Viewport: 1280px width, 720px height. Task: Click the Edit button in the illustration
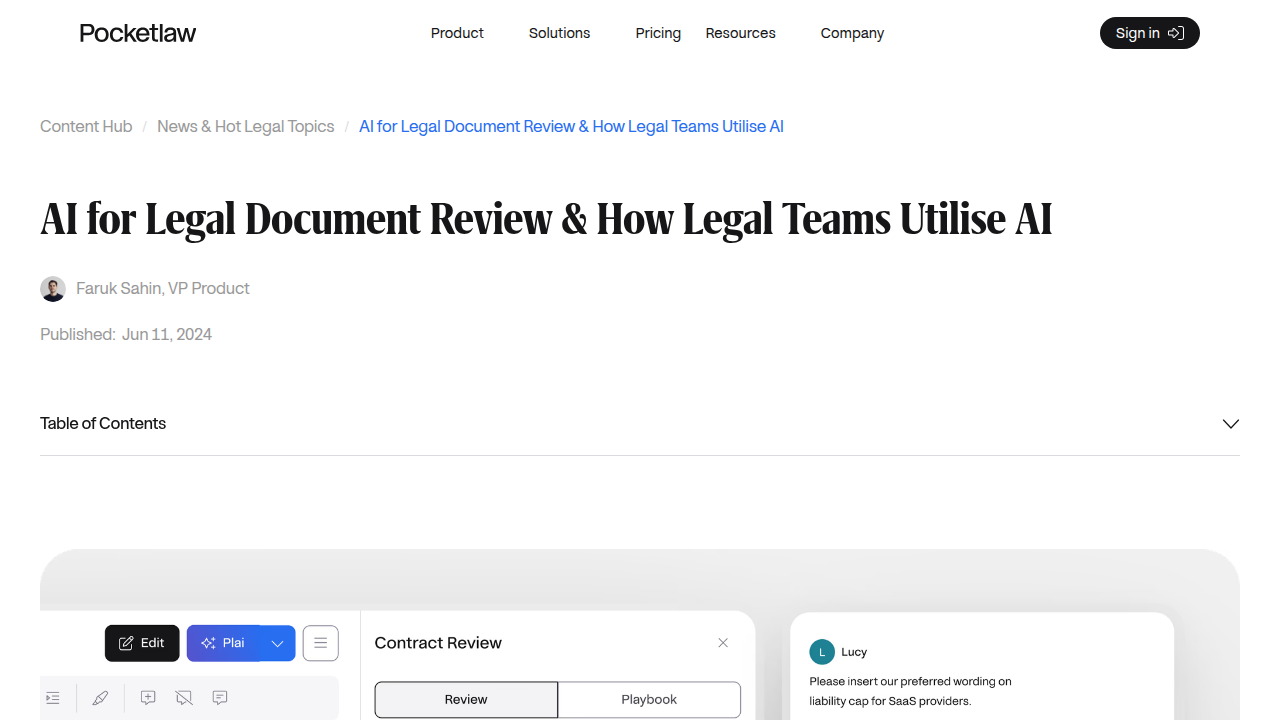142,643
